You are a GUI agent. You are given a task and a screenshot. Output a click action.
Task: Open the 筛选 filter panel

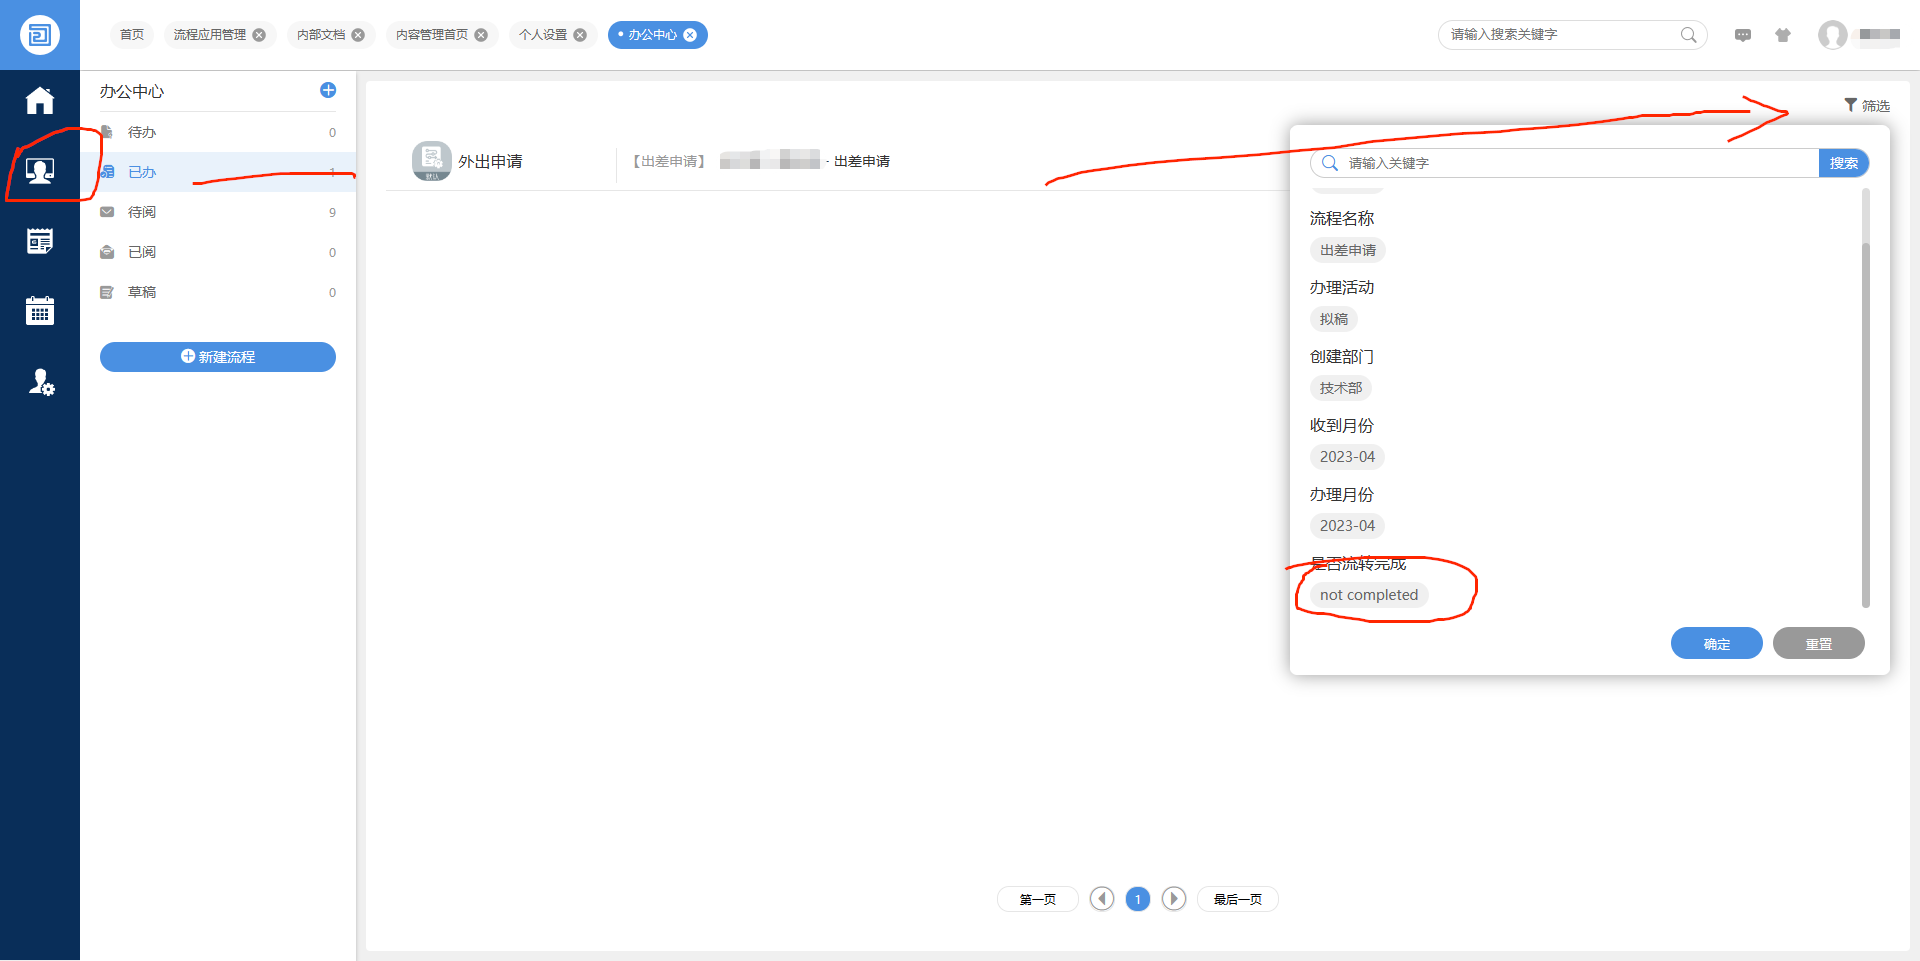(1867, 105)
